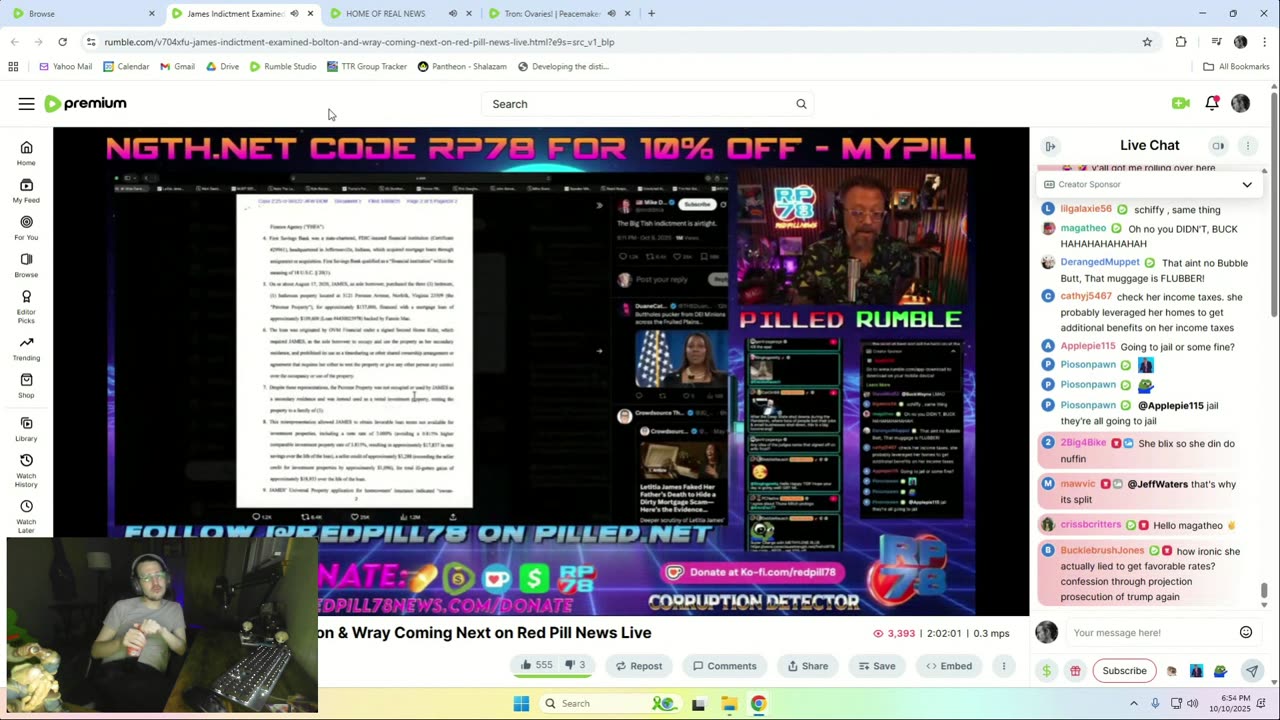Screen dimensions: 1280x720
Task: Open more video options menu
Action: click(1004, 666)
